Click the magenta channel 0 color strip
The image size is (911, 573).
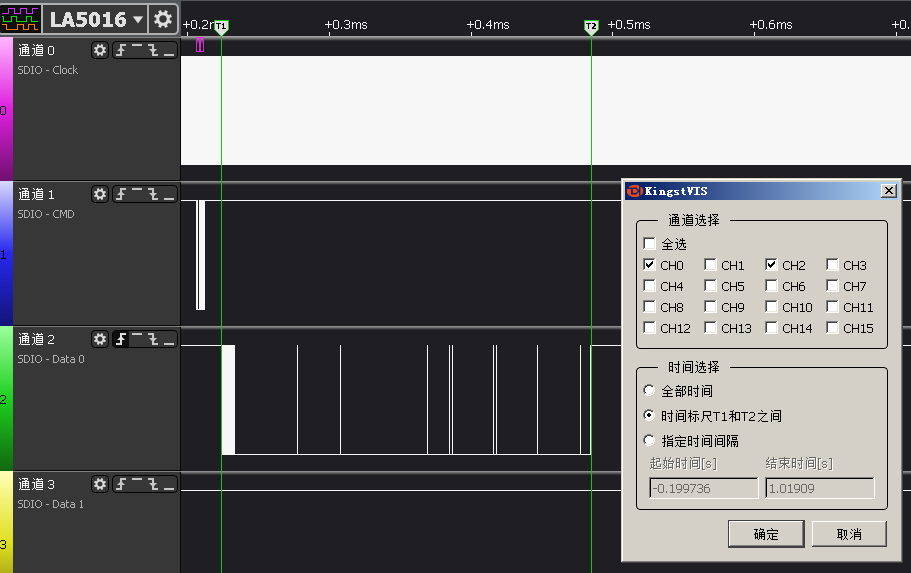click(6, 109)
